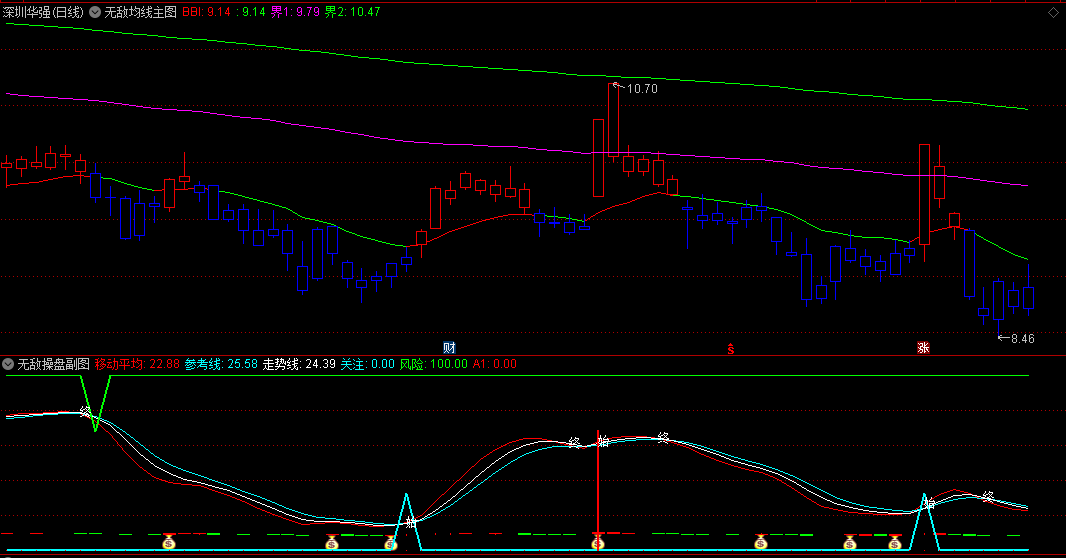Click the 无敌均线主图 indicator name
Viewport: 1066px width, 558px height.
pos(140,12)
